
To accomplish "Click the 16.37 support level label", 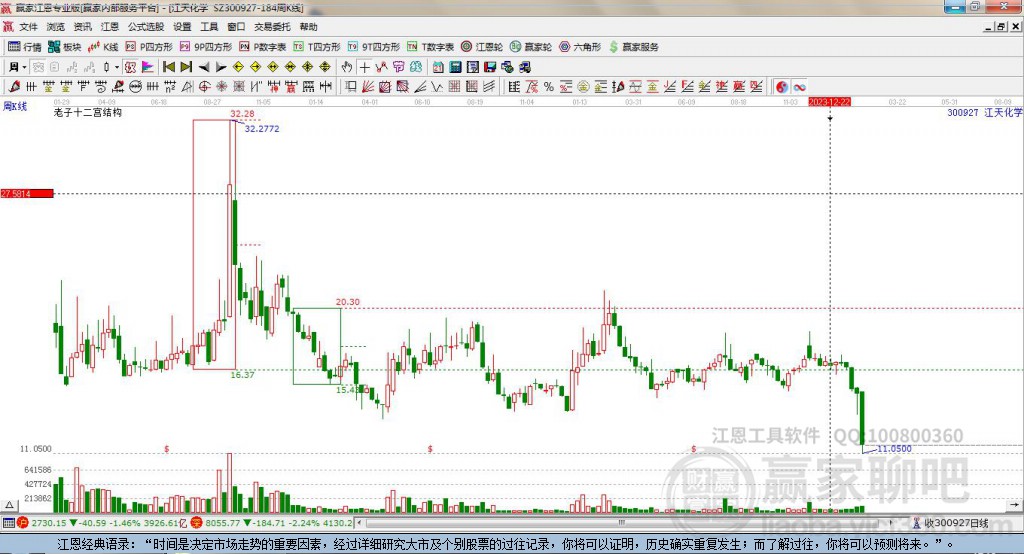I will tap(242, 375).
